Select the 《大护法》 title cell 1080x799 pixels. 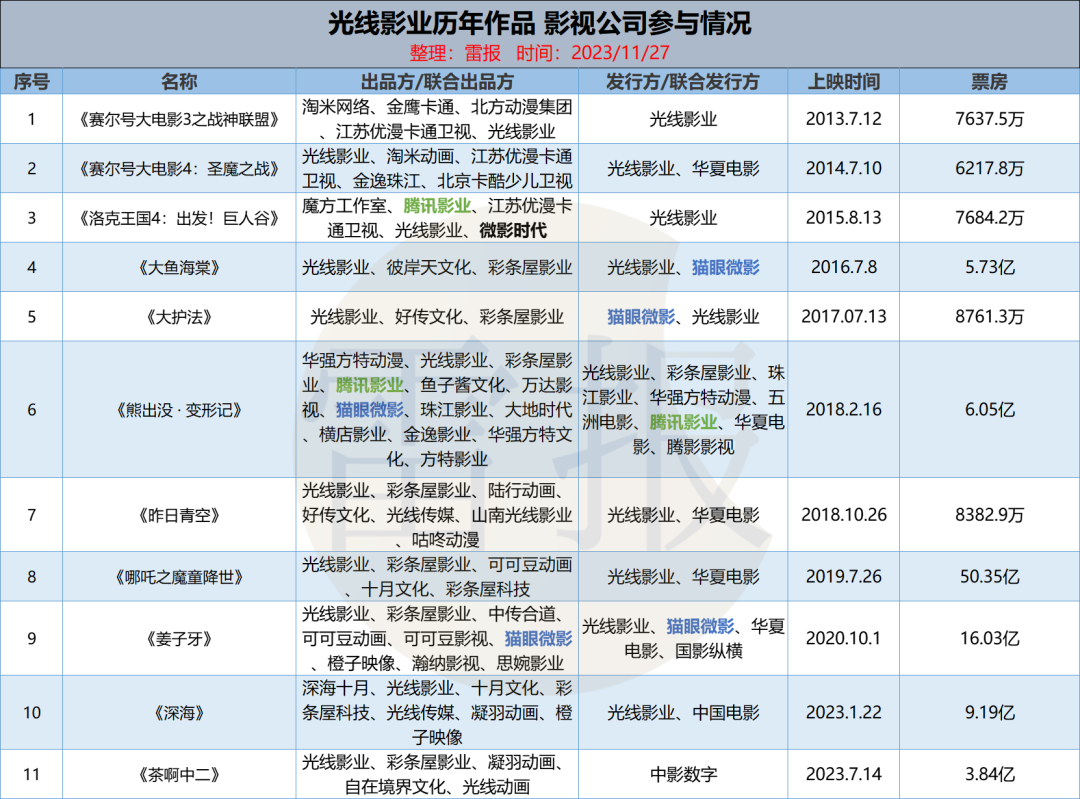179,317
